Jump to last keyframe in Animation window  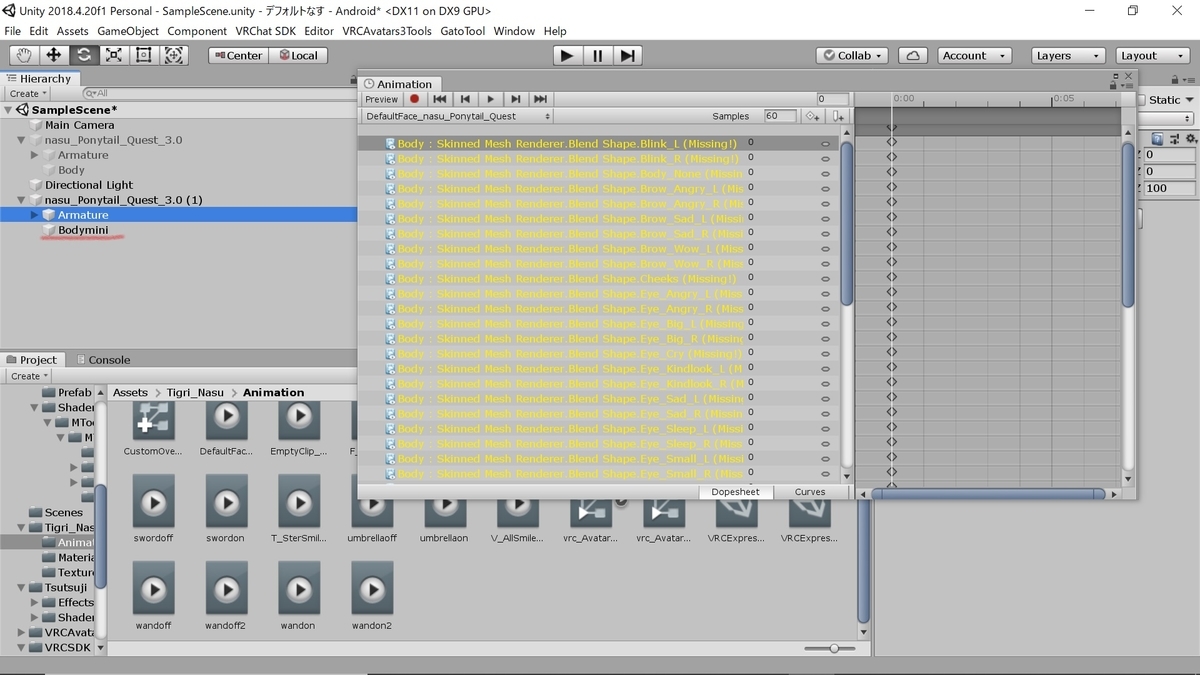coord(540,99)
